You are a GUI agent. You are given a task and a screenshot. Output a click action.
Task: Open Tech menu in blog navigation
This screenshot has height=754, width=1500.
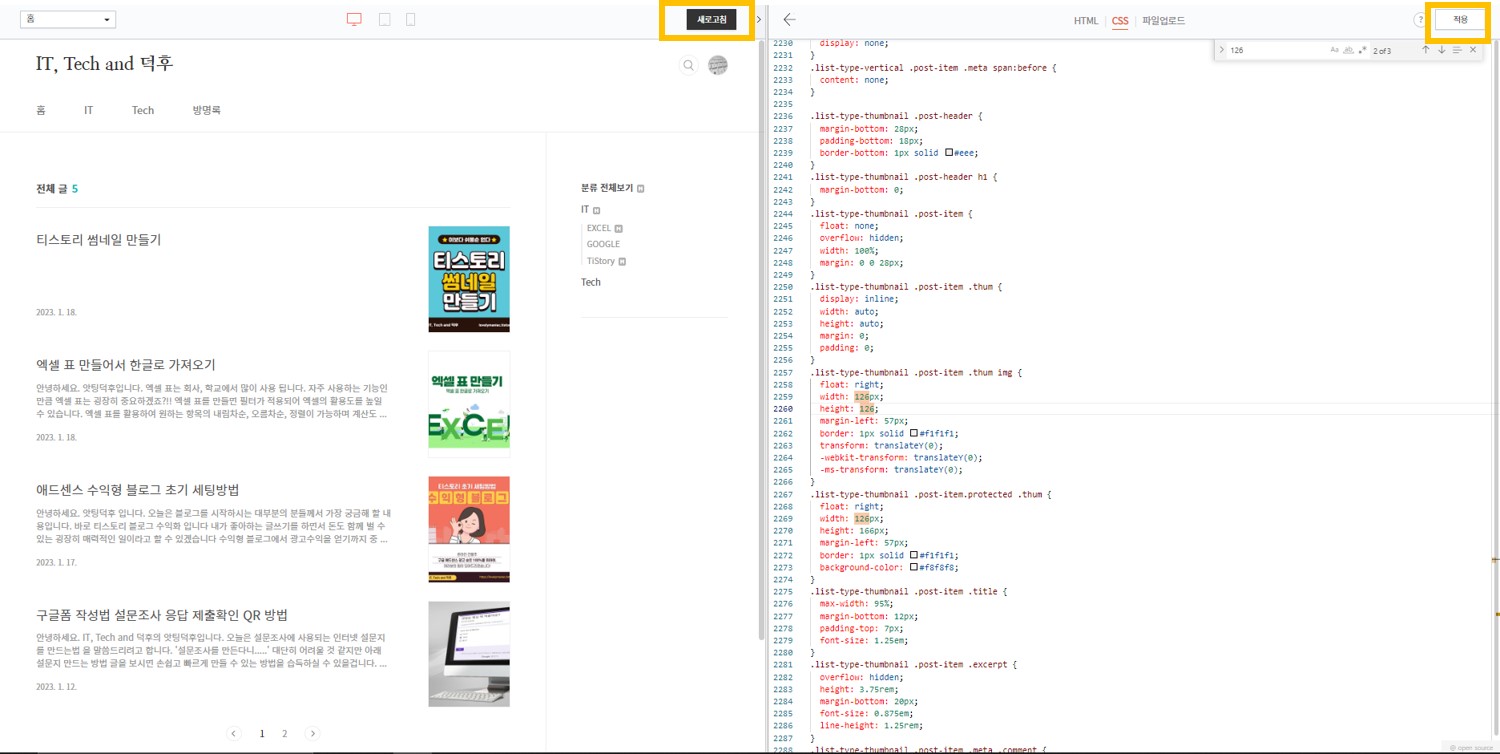click(143, 110)
